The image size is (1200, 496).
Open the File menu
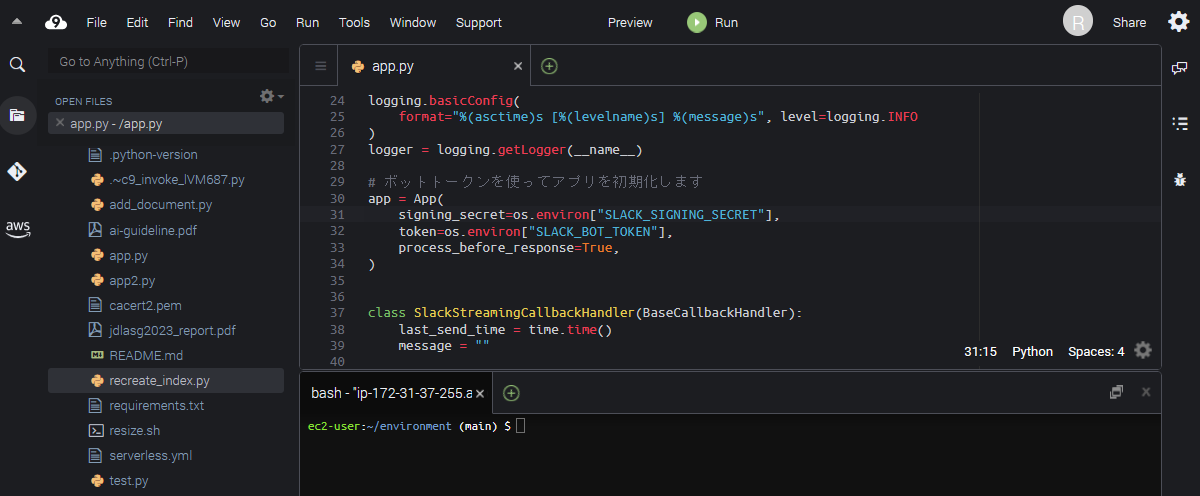[x=96, y=22]
